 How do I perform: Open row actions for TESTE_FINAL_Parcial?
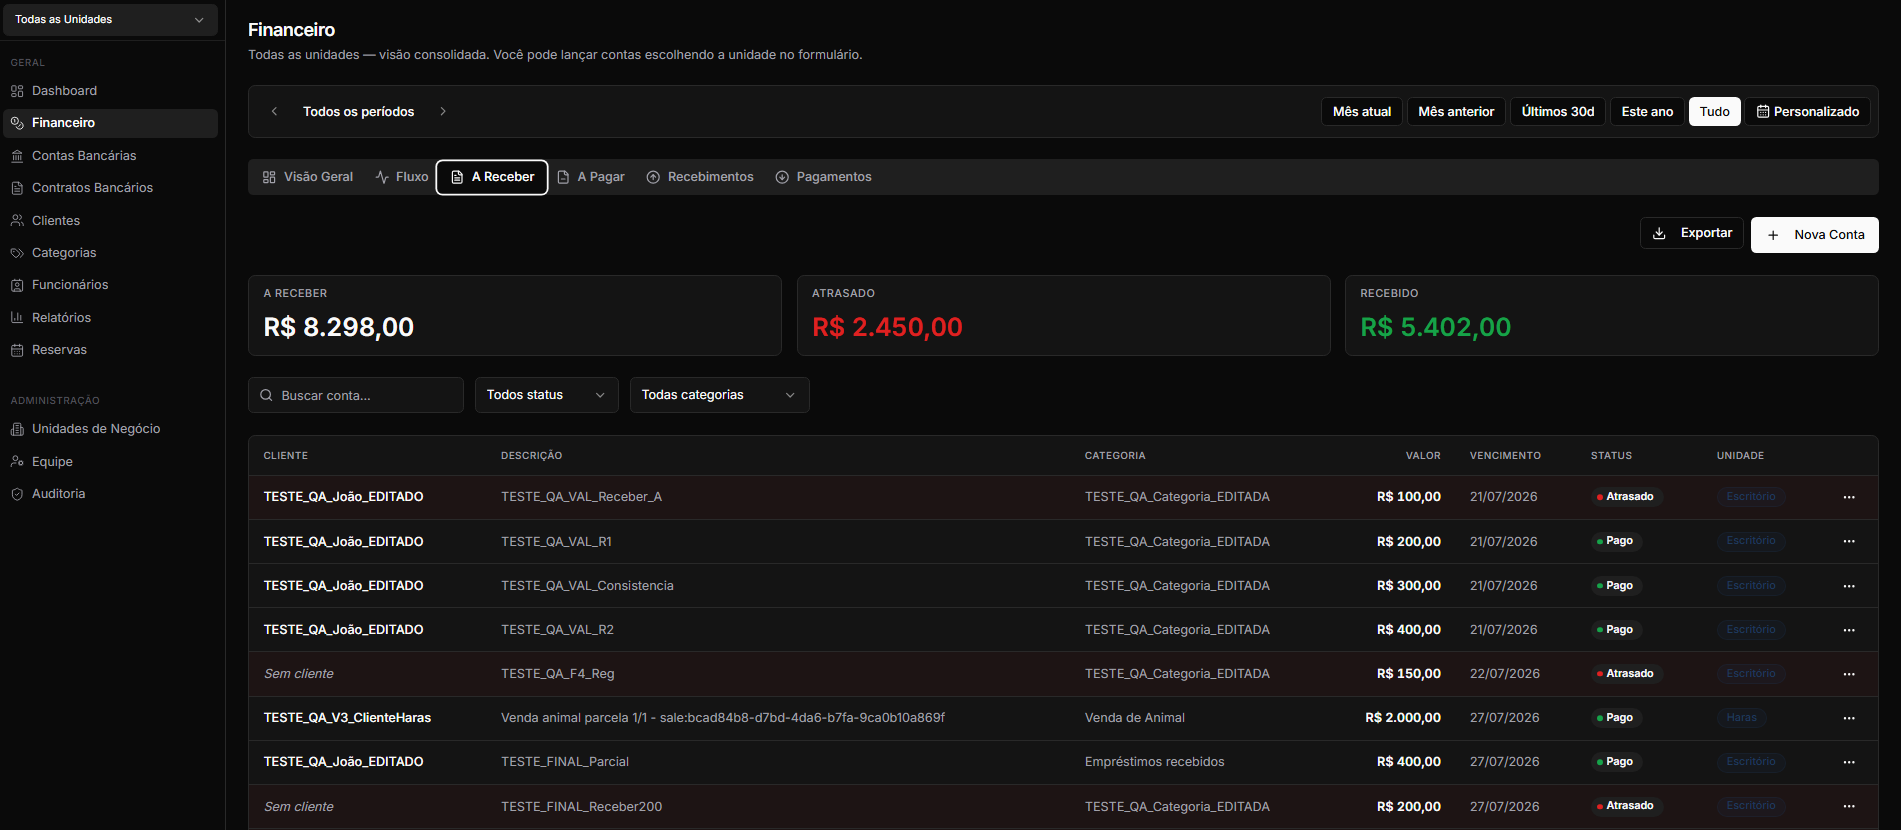point(1849,762)
